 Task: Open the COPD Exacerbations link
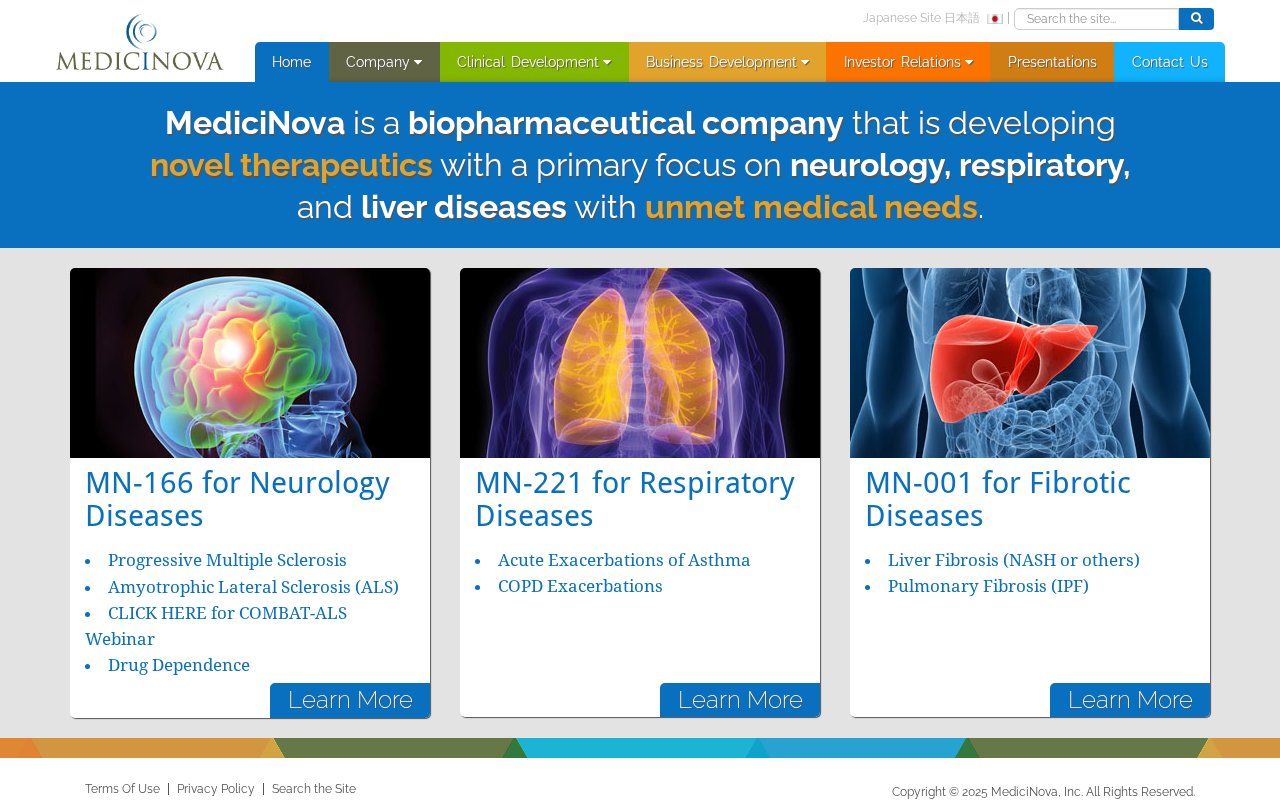(580, 586)
